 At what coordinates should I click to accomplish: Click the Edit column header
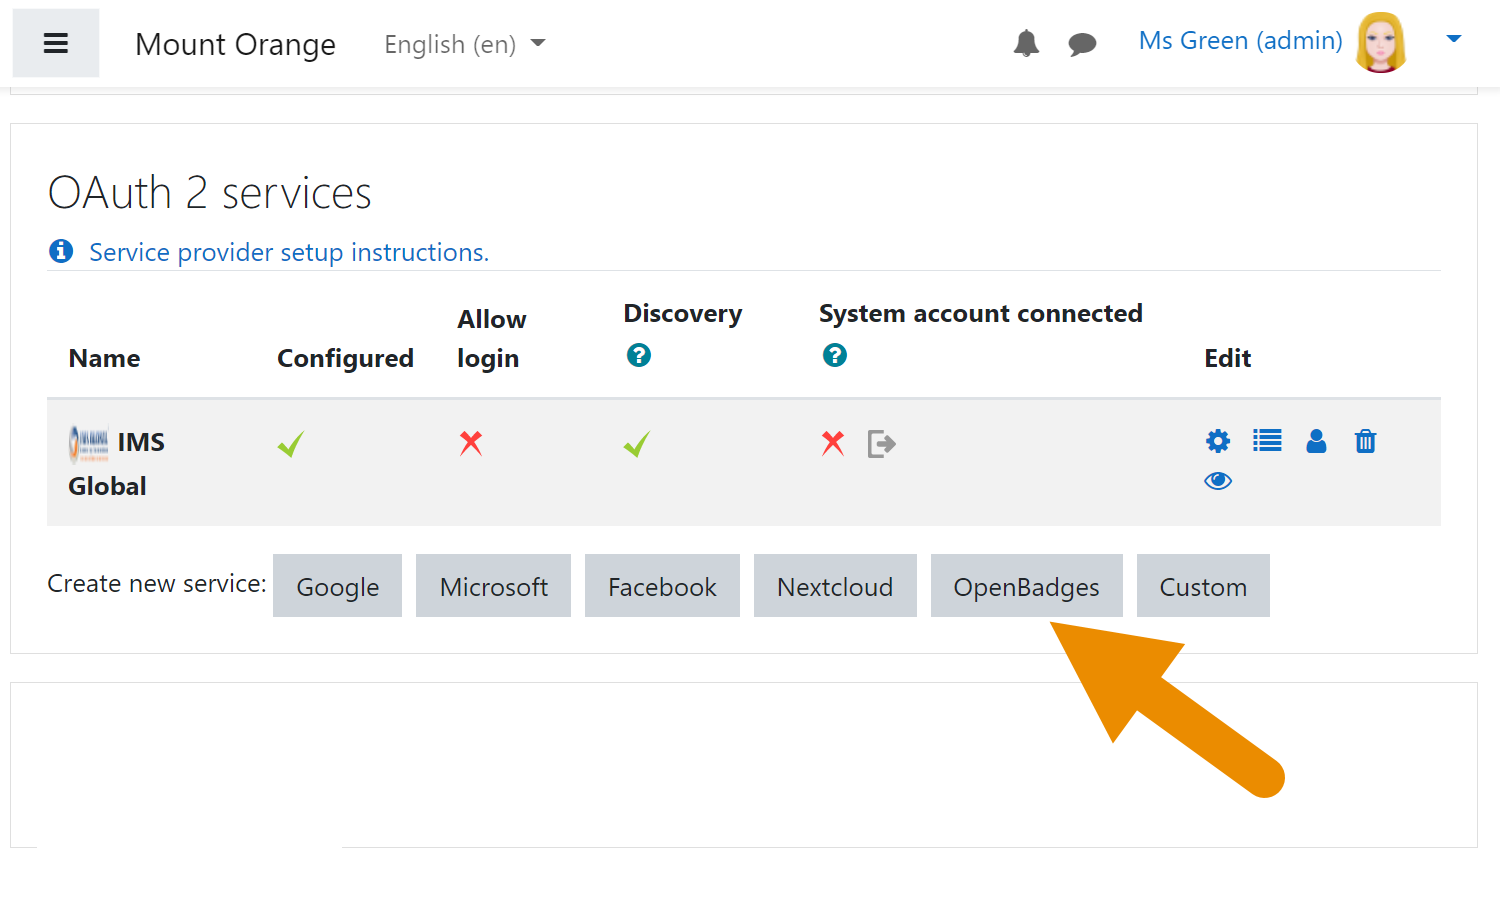coord(1228,358)
